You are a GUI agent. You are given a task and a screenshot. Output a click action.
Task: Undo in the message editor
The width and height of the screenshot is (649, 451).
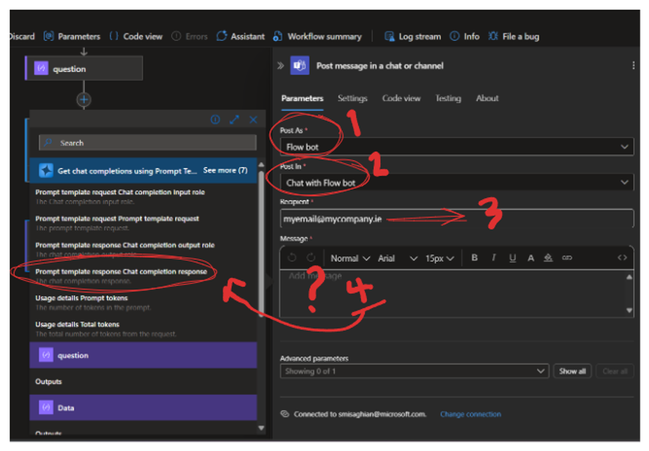292,258
